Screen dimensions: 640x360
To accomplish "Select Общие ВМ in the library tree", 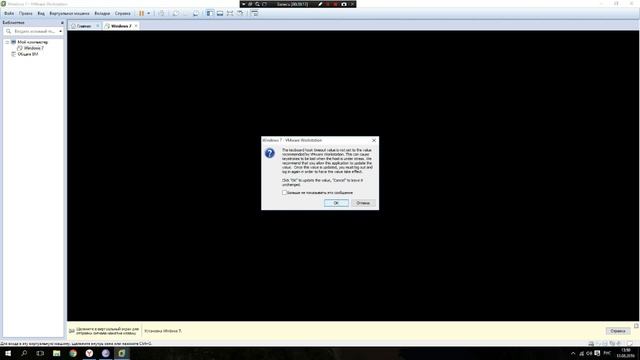I will pyautogui.click(x=28, y=54).
